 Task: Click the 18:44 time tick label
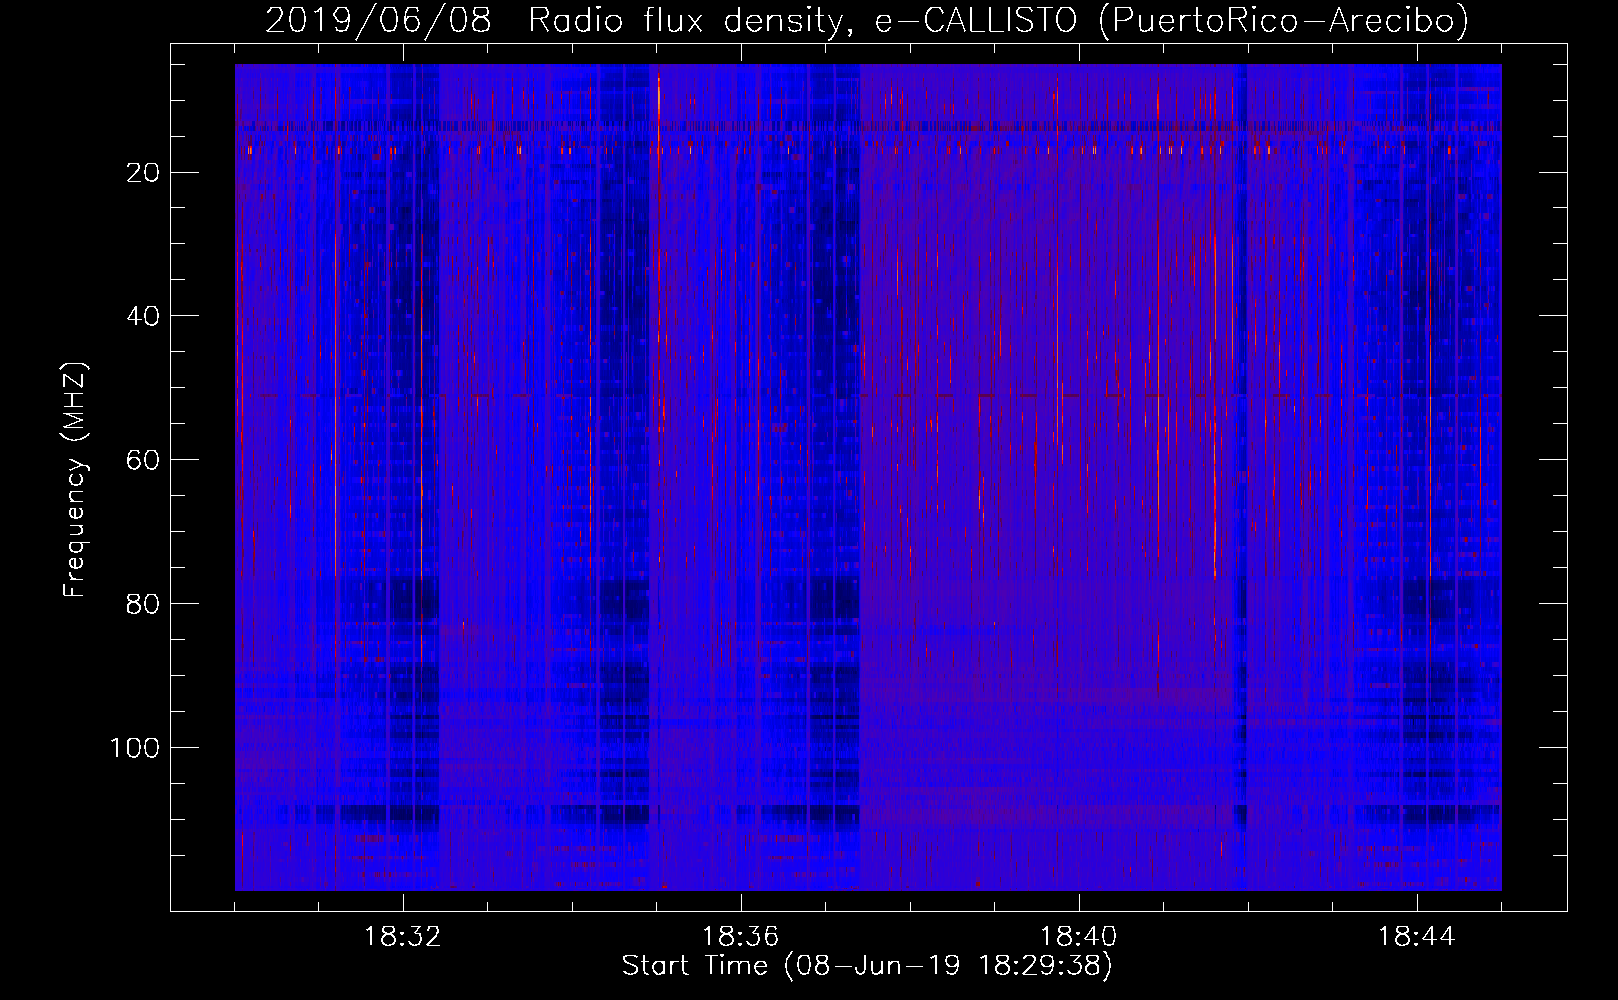point(1417,937)
